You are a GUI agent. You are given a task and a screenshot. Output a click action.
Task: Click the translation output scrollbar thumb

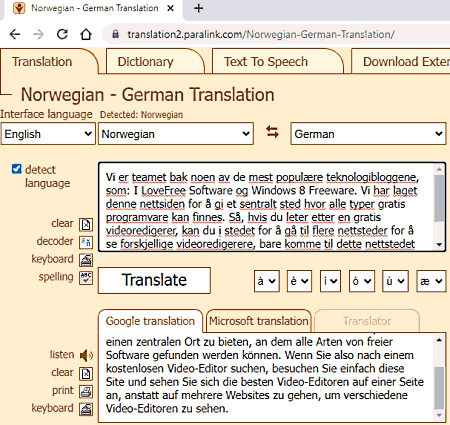(x=439, y=387)
